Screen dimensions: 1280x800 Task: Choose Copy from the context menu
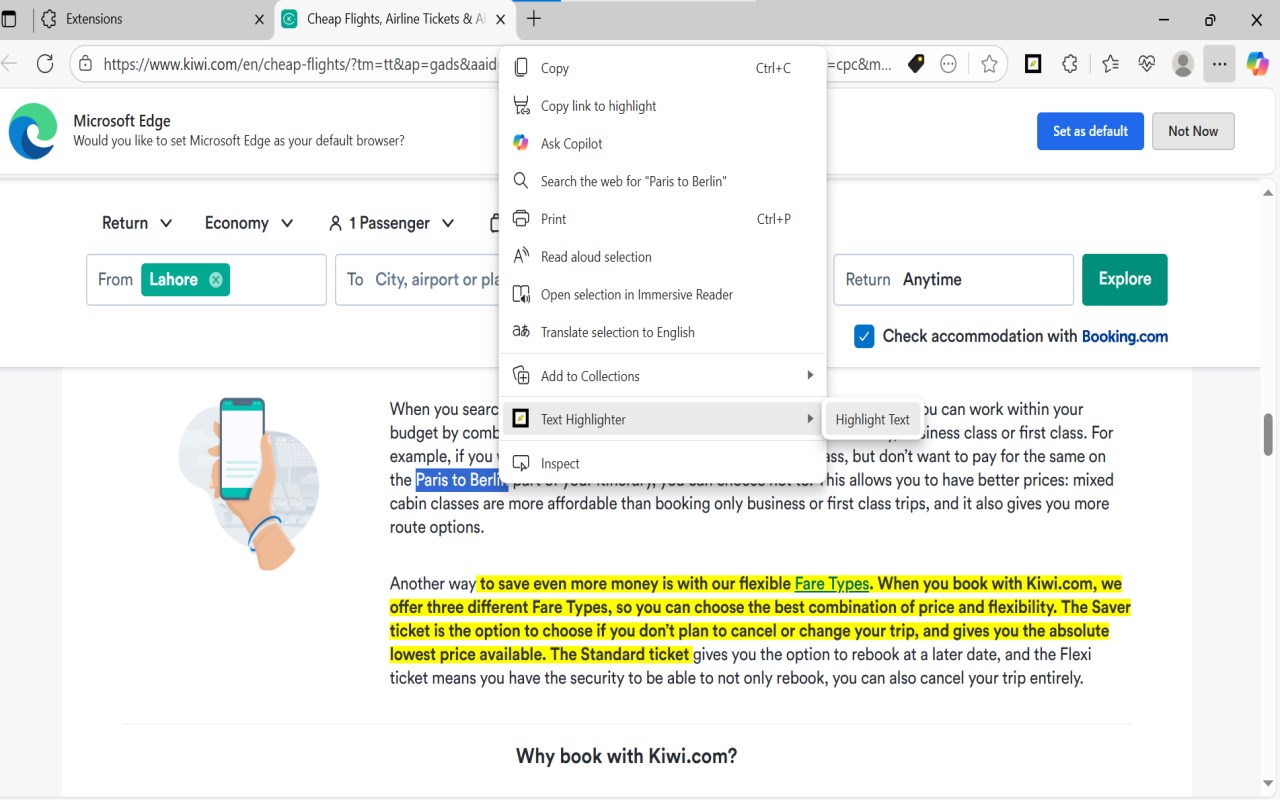(663, 68)
